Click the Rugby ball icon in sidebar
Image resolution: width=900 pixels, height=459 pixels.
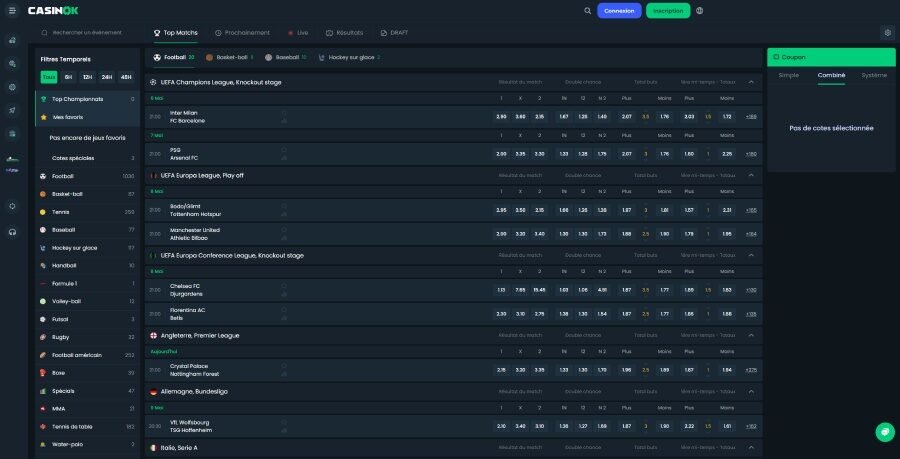(43, 337)
